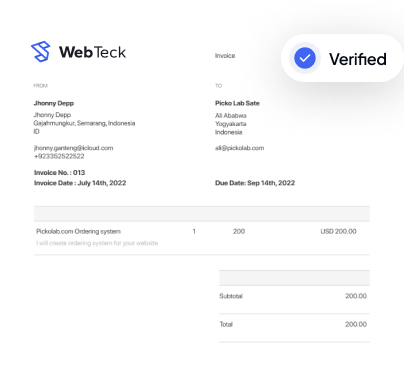404x382 pixels.
Task: Click the blue Verified checkmark icon
Action: click(x=305, y=58)
